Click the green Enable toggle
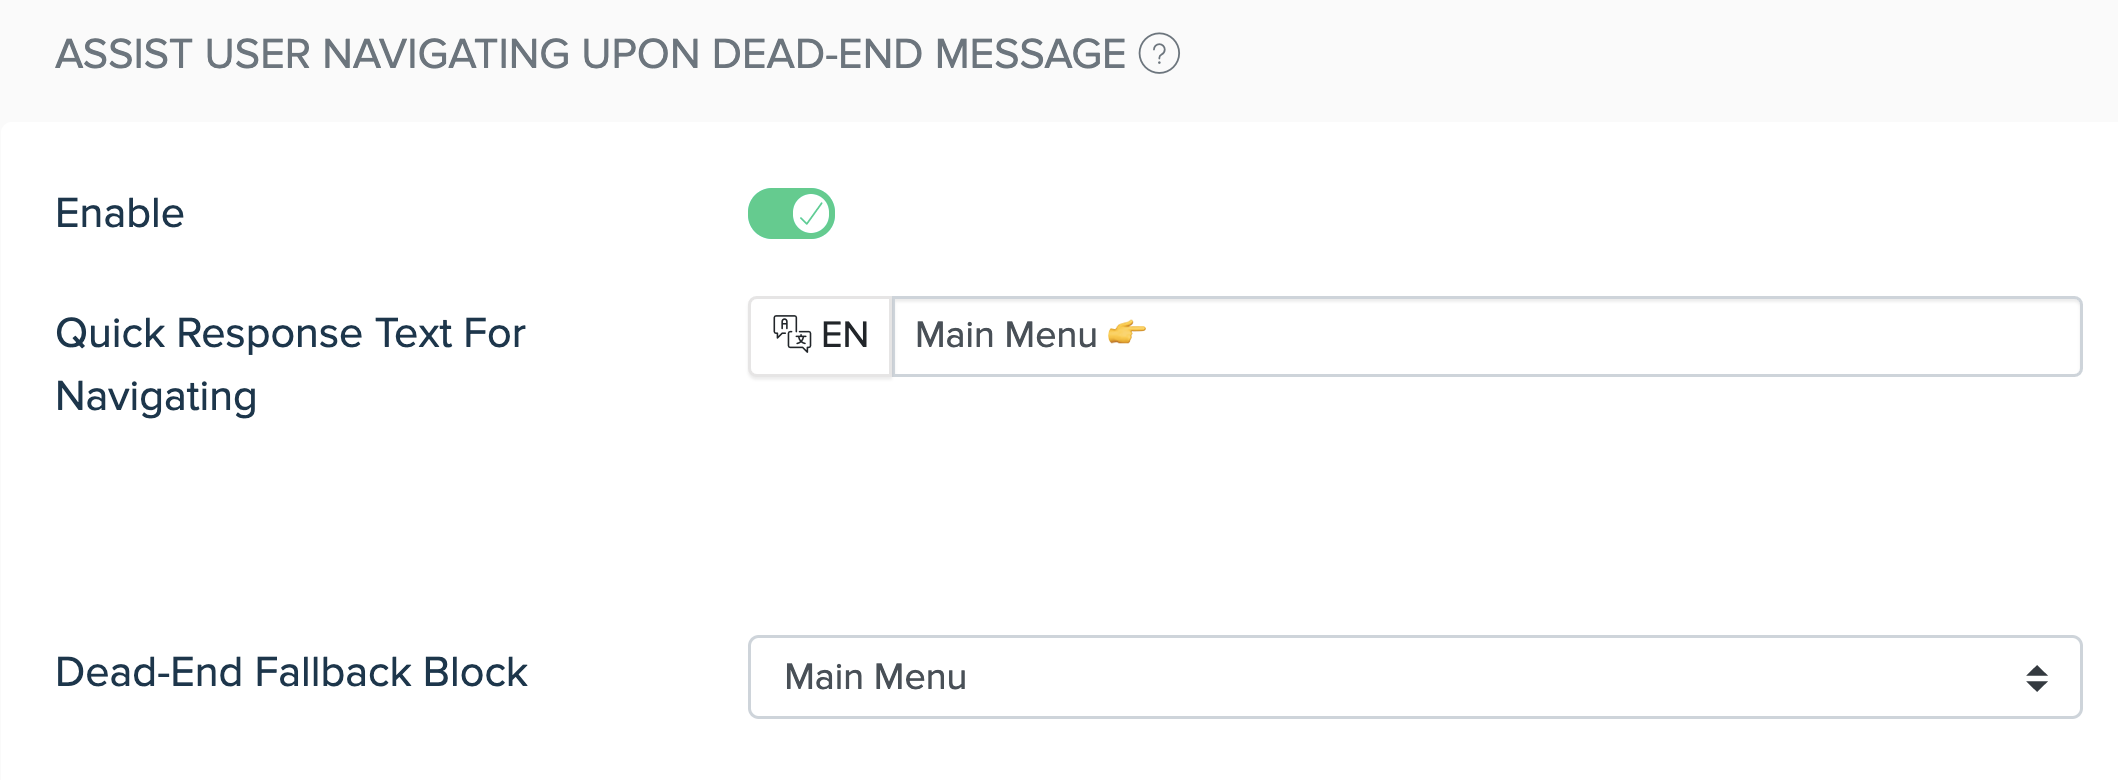This screenshot has width=2118, height=780. tap(791, 213)
